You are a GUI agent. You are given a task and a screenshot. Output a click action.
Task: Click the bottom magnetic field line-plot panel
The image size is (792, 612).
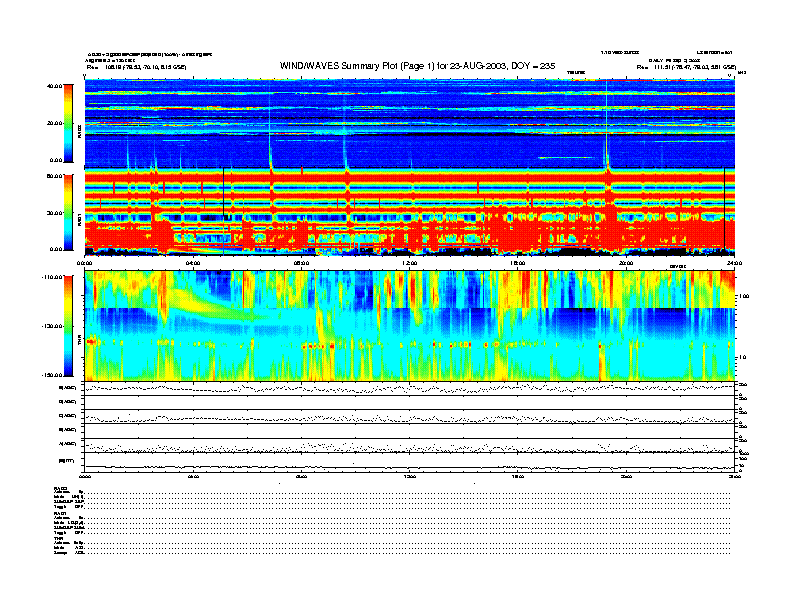click(x=410, y=462)
